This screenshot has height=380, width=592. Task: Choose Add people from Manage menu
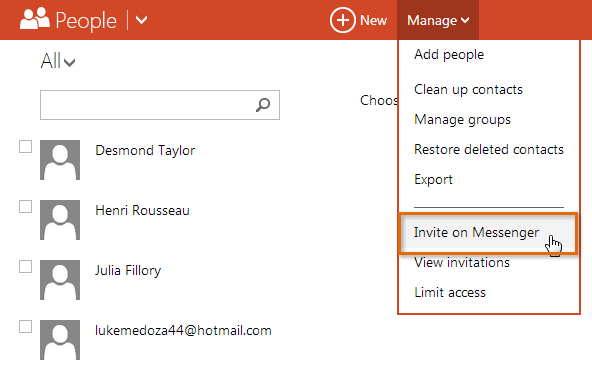point(449,55)
